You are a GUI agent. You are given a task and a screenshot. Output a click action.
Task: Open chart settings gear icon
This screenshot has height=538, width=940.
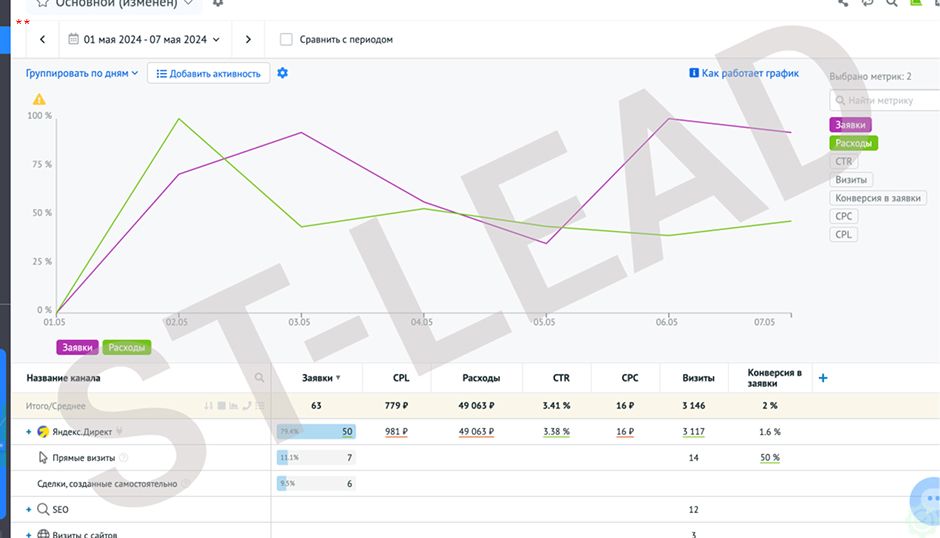click(282, 73)
